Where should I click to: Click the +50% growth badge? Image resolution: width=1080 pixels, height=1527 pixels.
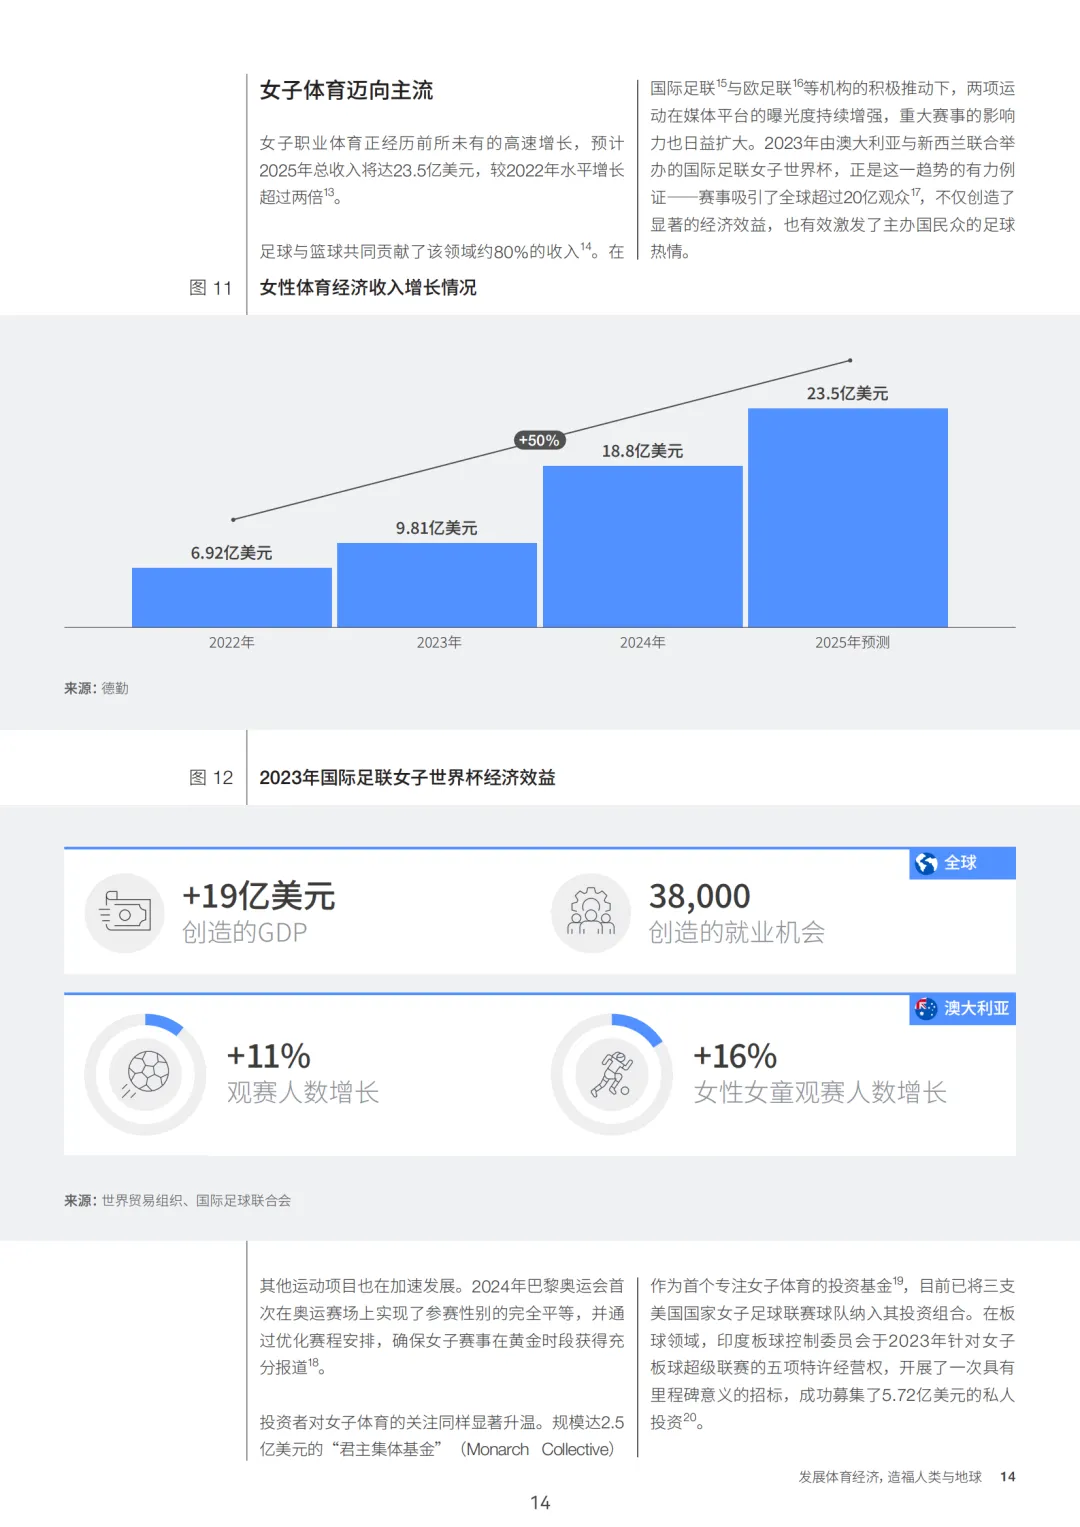(x=539, y=440)
